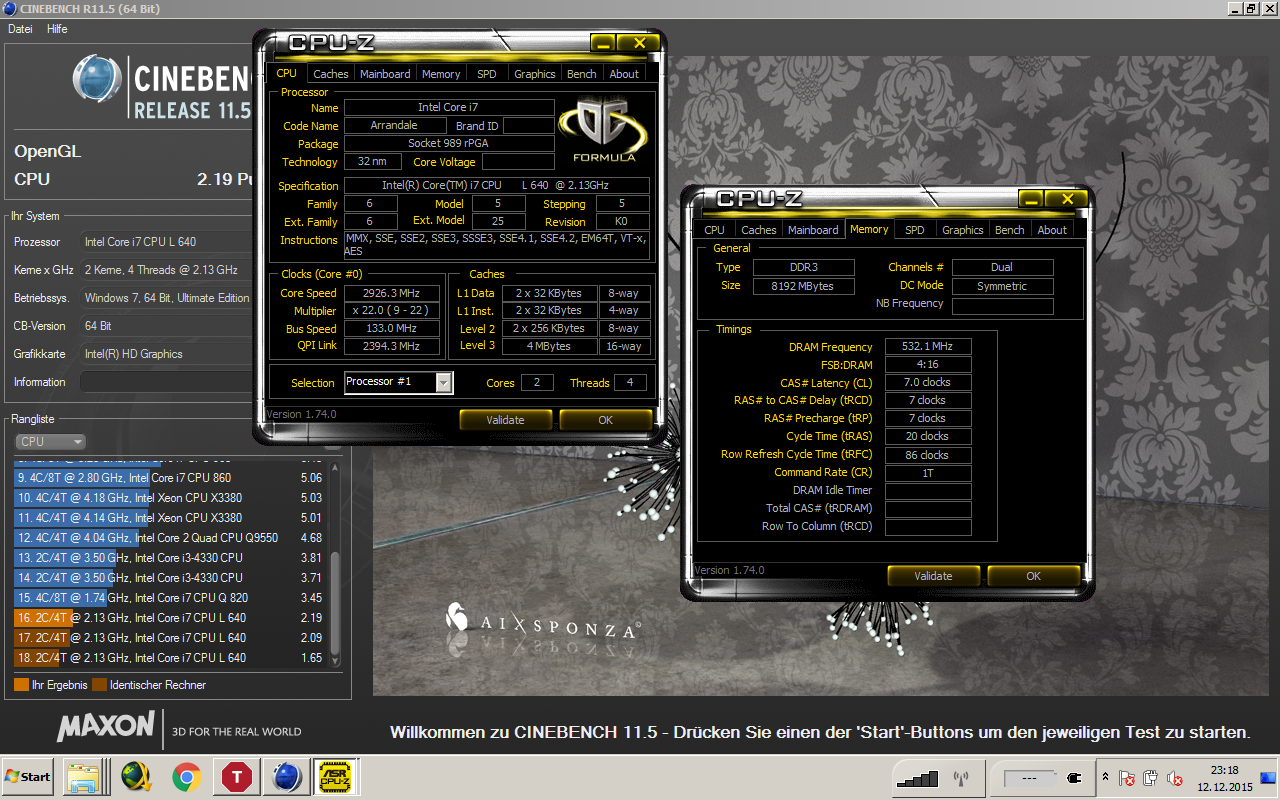
Task: Click the battery meter in the taskbar
Action: pos(1029,778)
